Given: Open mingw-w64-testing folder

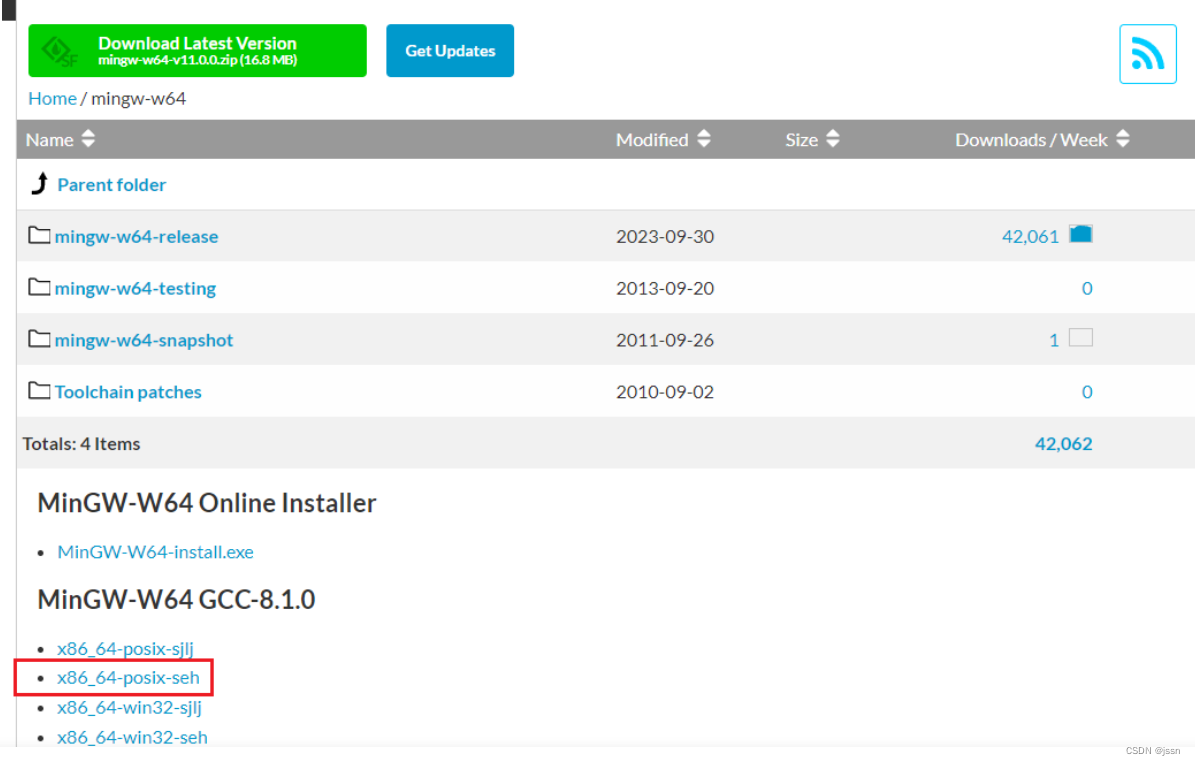Looking at the screenshot, I should pyautogui.click(x=135, y=288).
